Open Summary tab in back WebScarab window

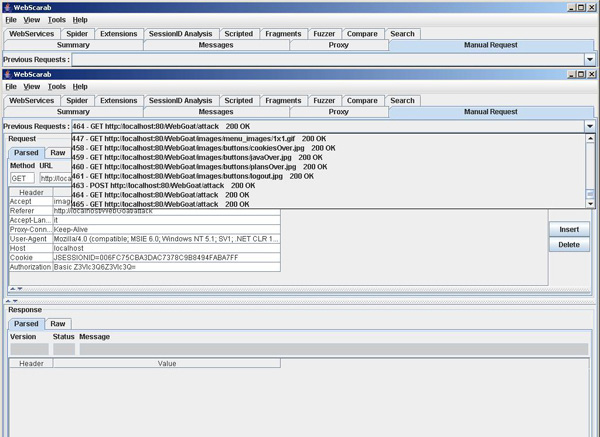tap(73, 45)
